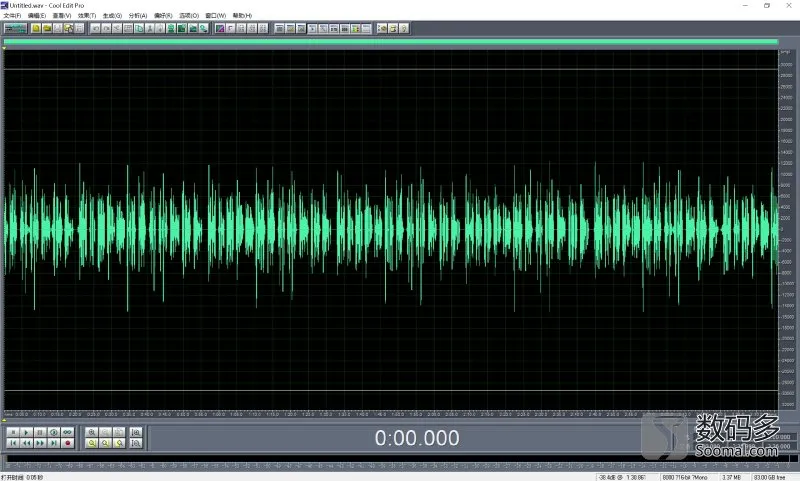Screen dimensions: 800x481
Task: Open the 选项(O) Options menu
Action: click(189, 16)
